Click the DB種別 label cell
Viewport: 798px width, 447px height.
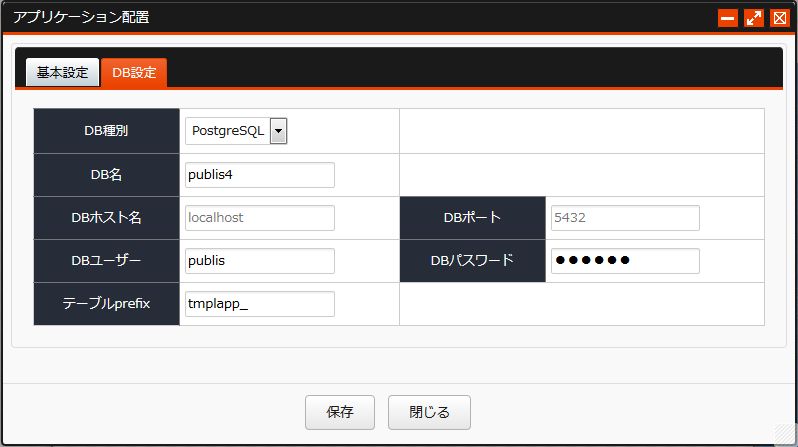[106, 131]
